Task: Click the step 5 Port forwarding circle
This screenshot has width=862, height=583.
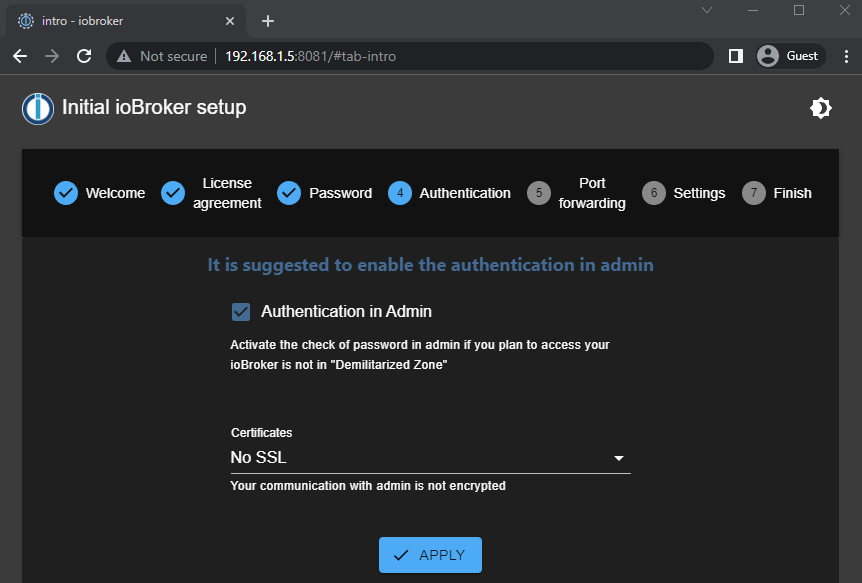Action: (539, 193)
